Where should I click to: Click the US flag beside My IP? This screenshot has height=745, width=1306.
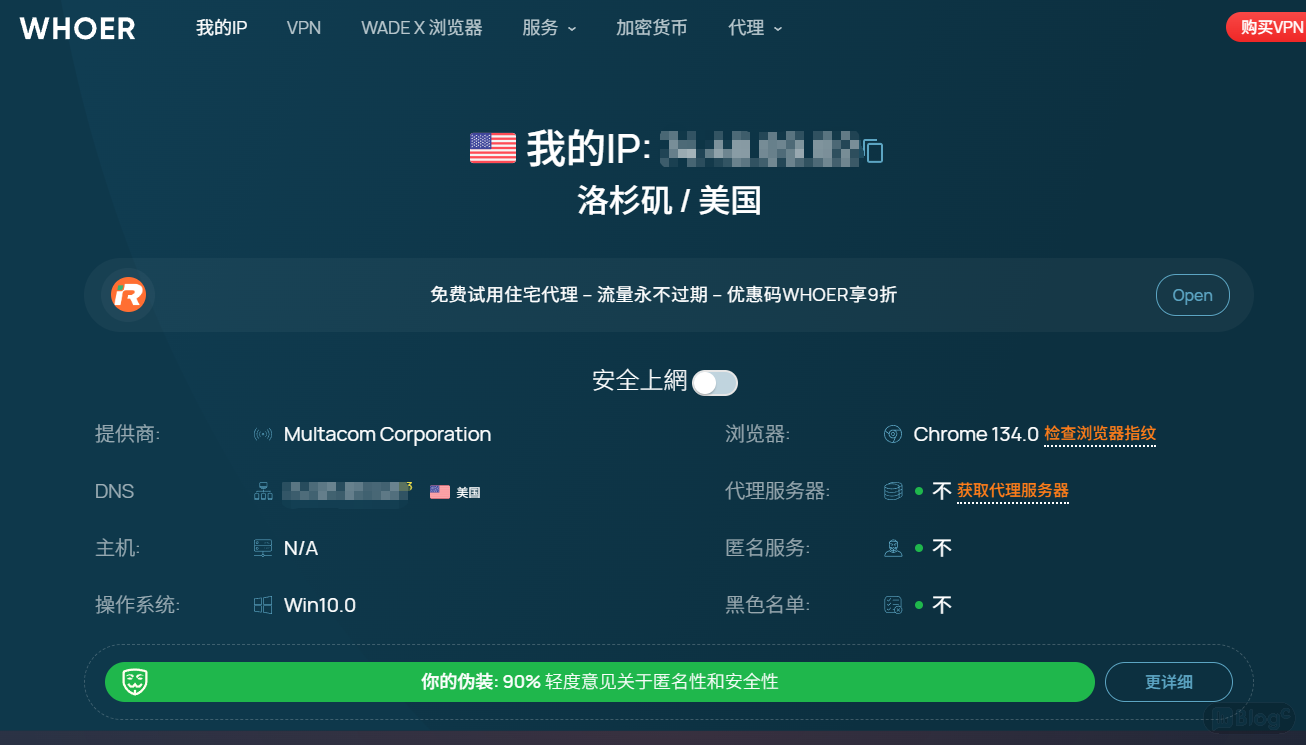492,148
